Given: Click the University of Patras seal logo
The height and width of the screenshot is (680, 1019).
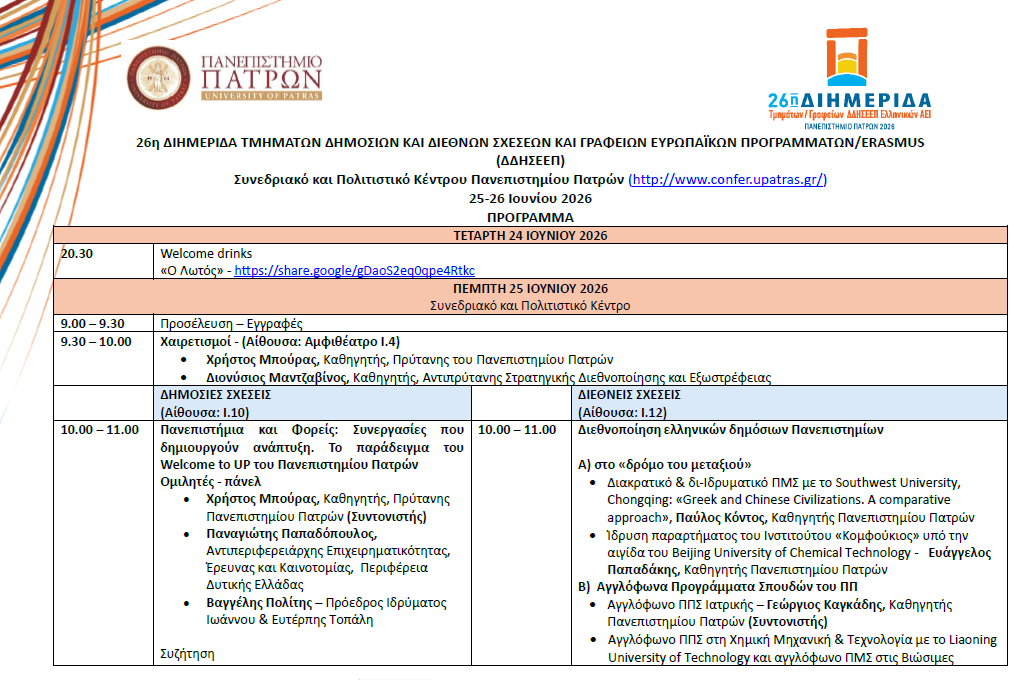Looking at the screenshot, I should (x=159, y=78).
